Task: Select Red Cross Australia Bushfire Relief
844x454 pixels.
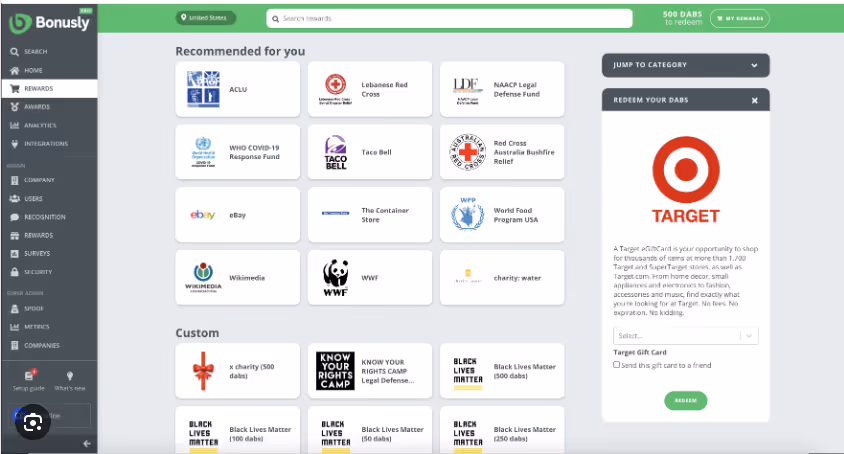Action: click(502, 152)
